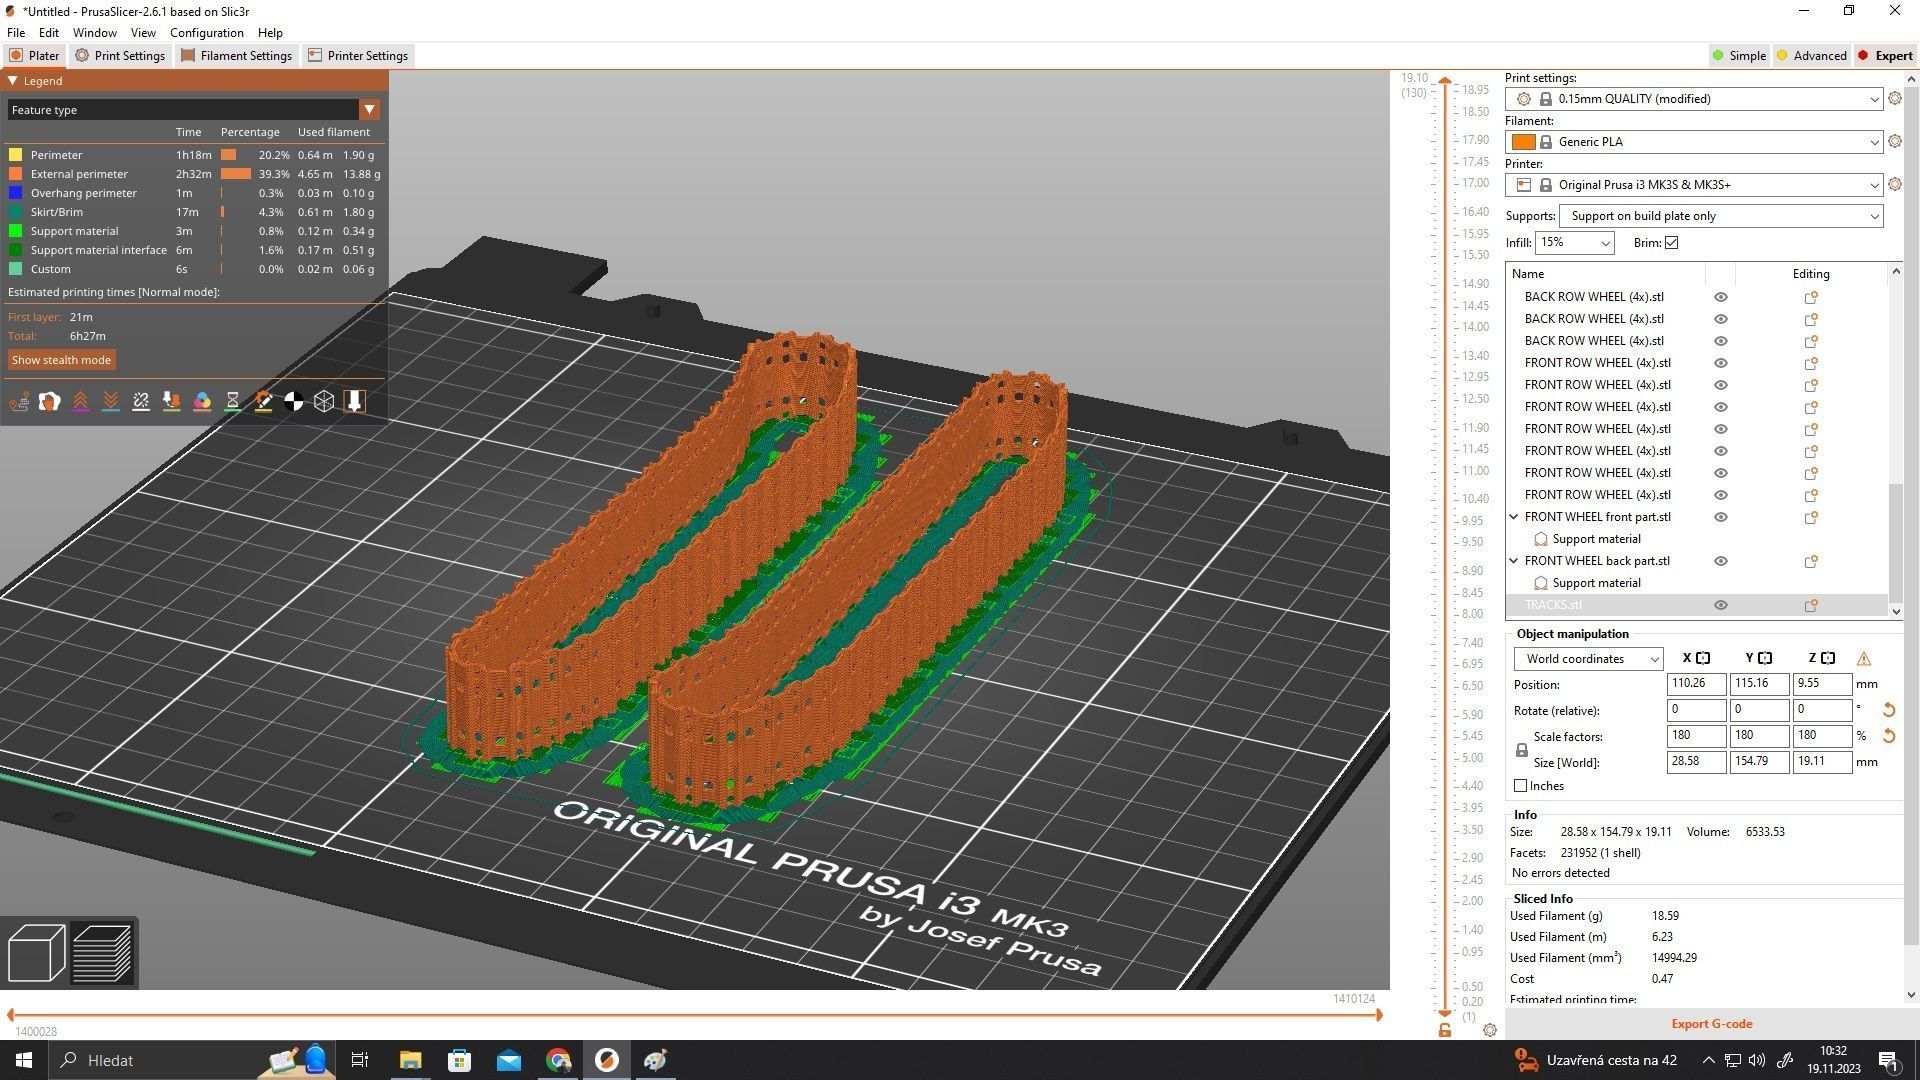Image resolution: width=1920 pixels, height=1080 pixels.
Task: Toggle Center of gravity icon in legend
Action: coord(294,401)
